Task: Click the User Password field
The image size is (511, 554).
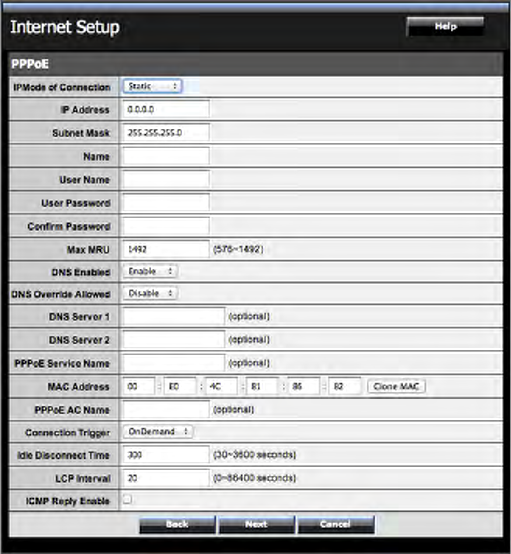Action: (166, 203)
